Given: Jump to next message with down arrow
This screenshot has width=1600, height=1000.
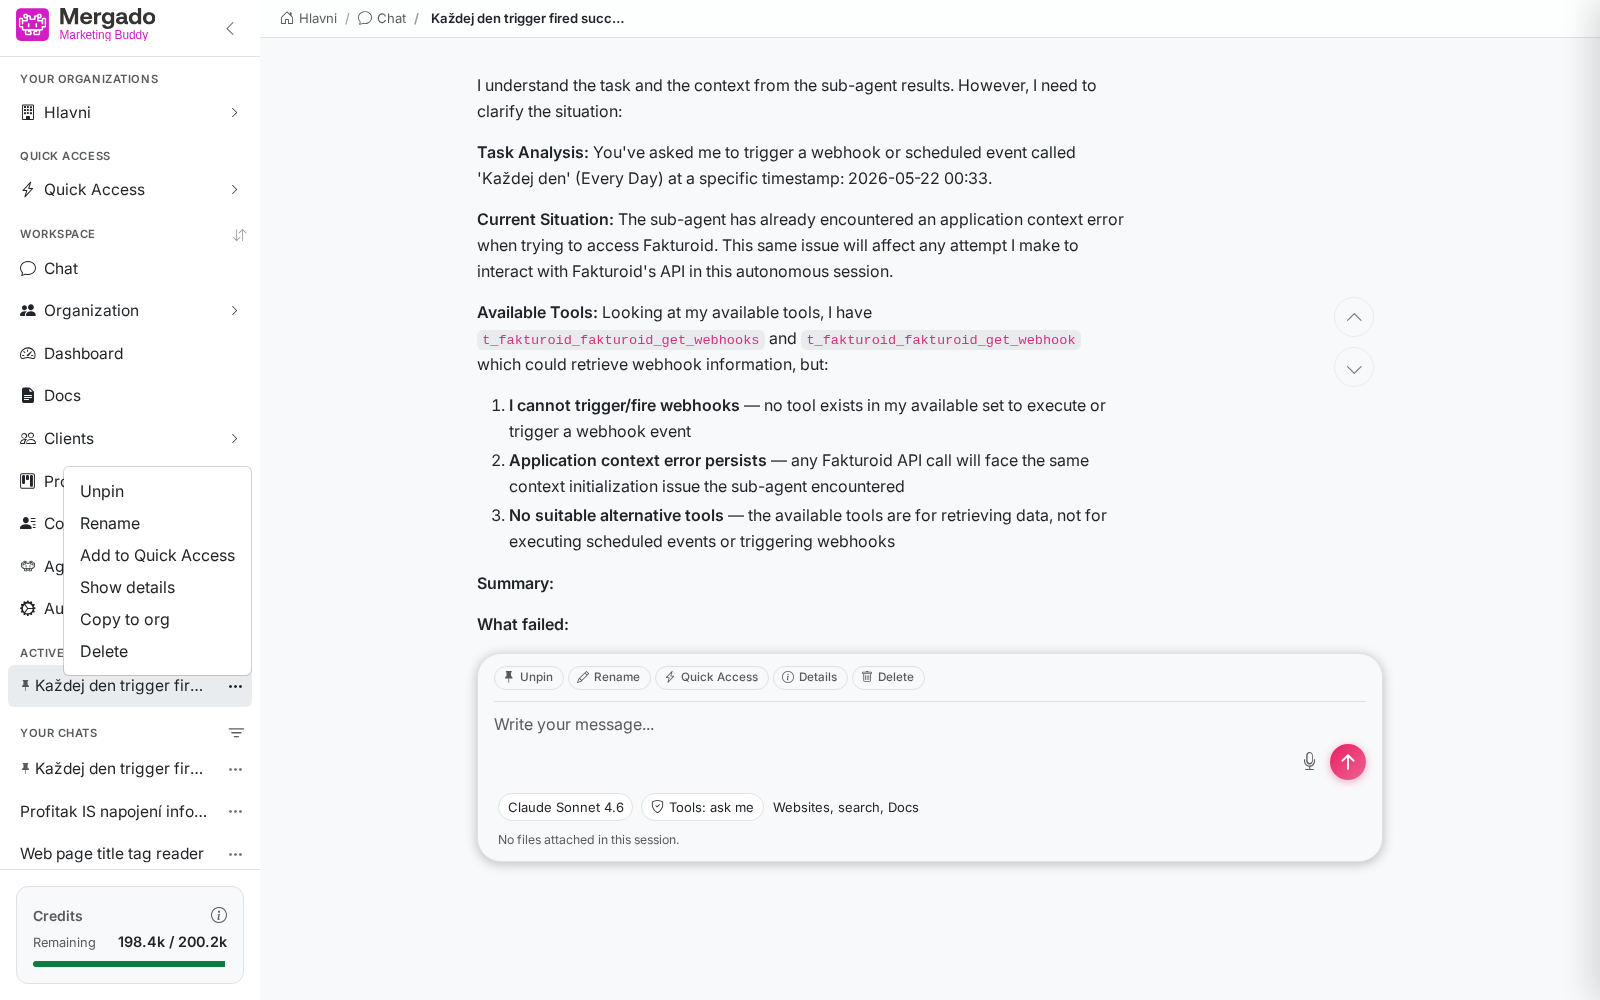Looking at the screenshot, I should click(x=1354, y=368).
